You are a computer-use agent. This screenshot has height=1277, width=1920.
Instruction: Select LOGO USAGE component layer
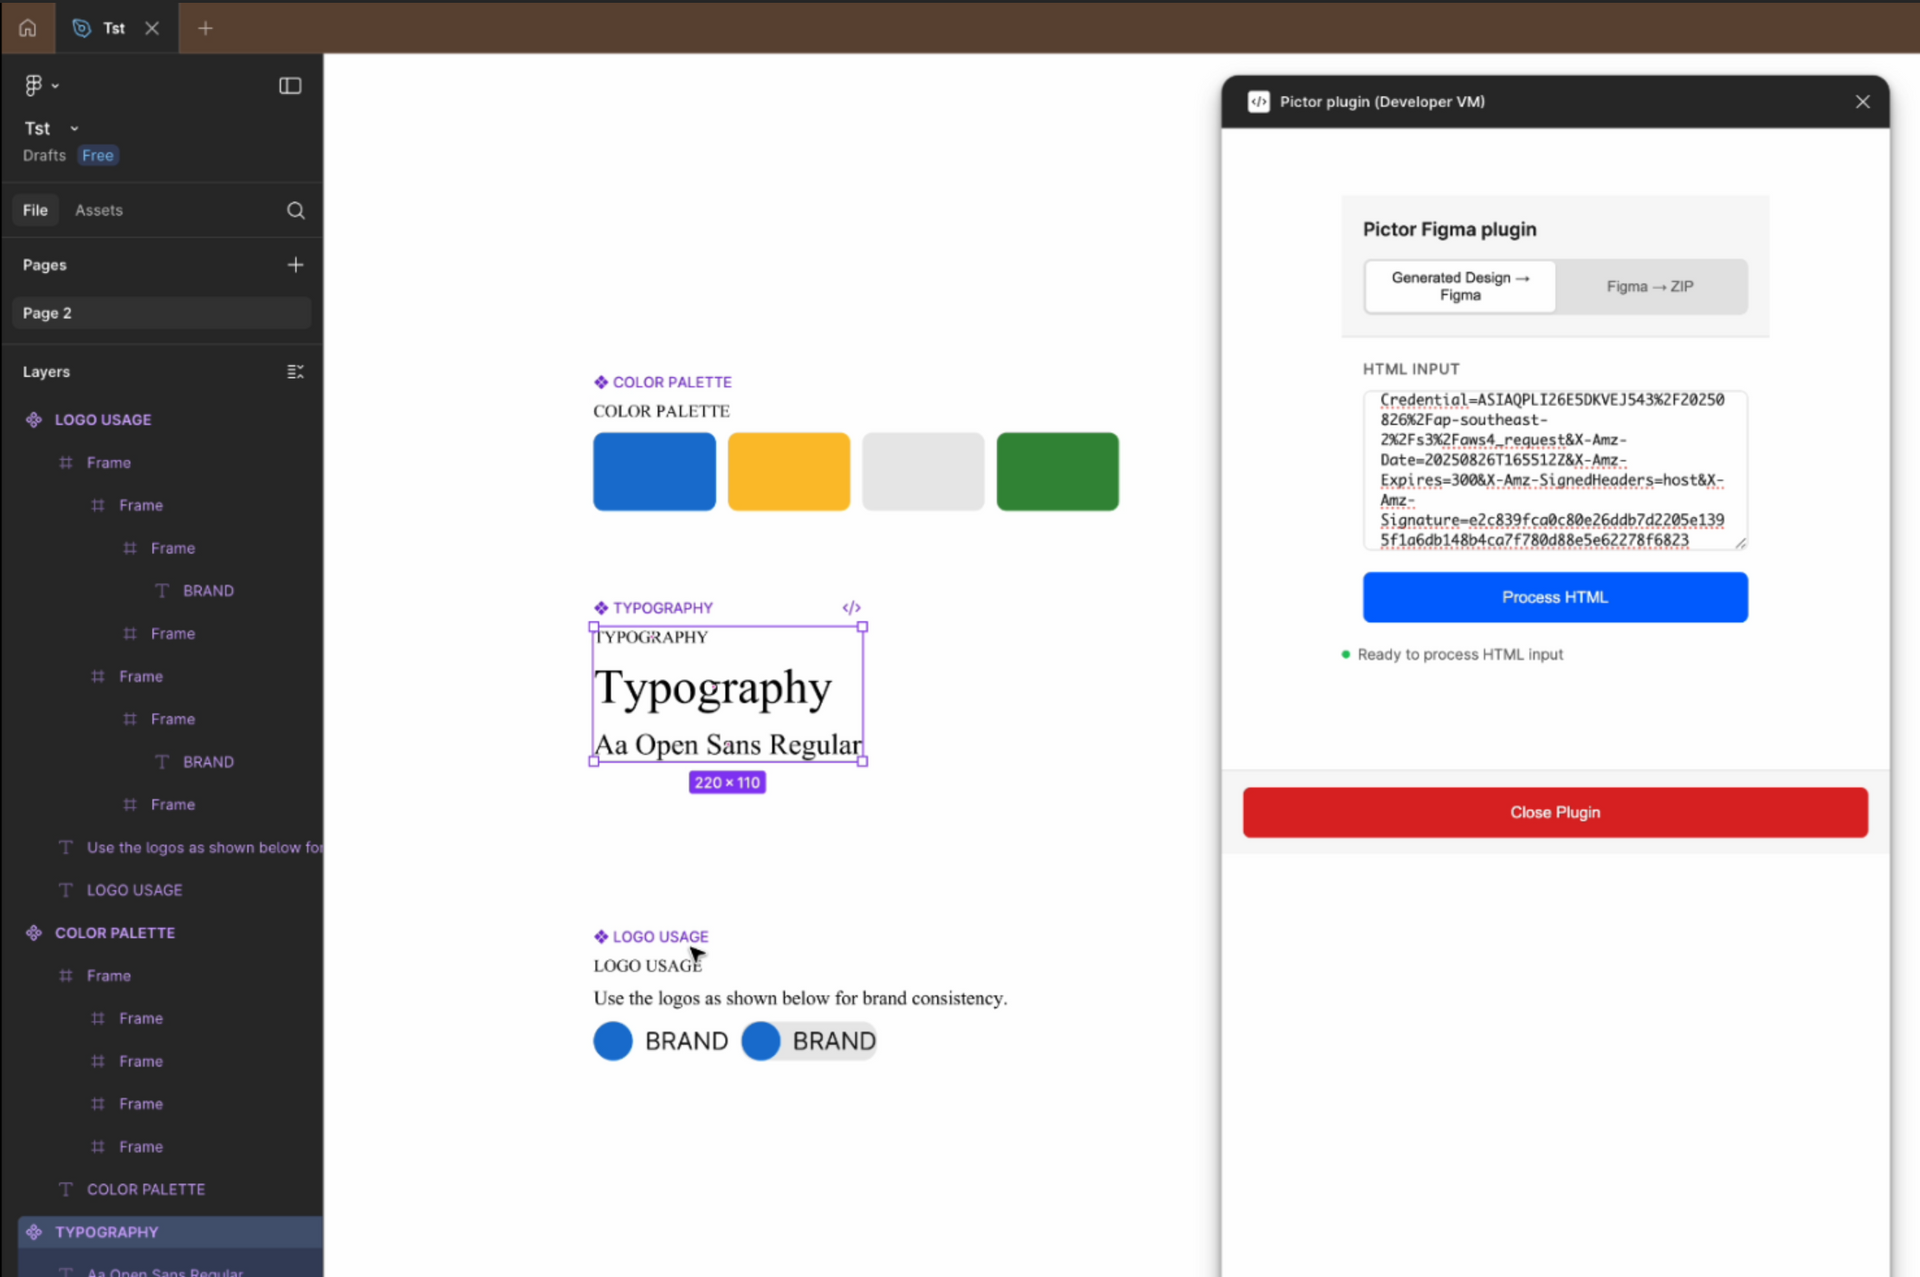click(103, 420)
